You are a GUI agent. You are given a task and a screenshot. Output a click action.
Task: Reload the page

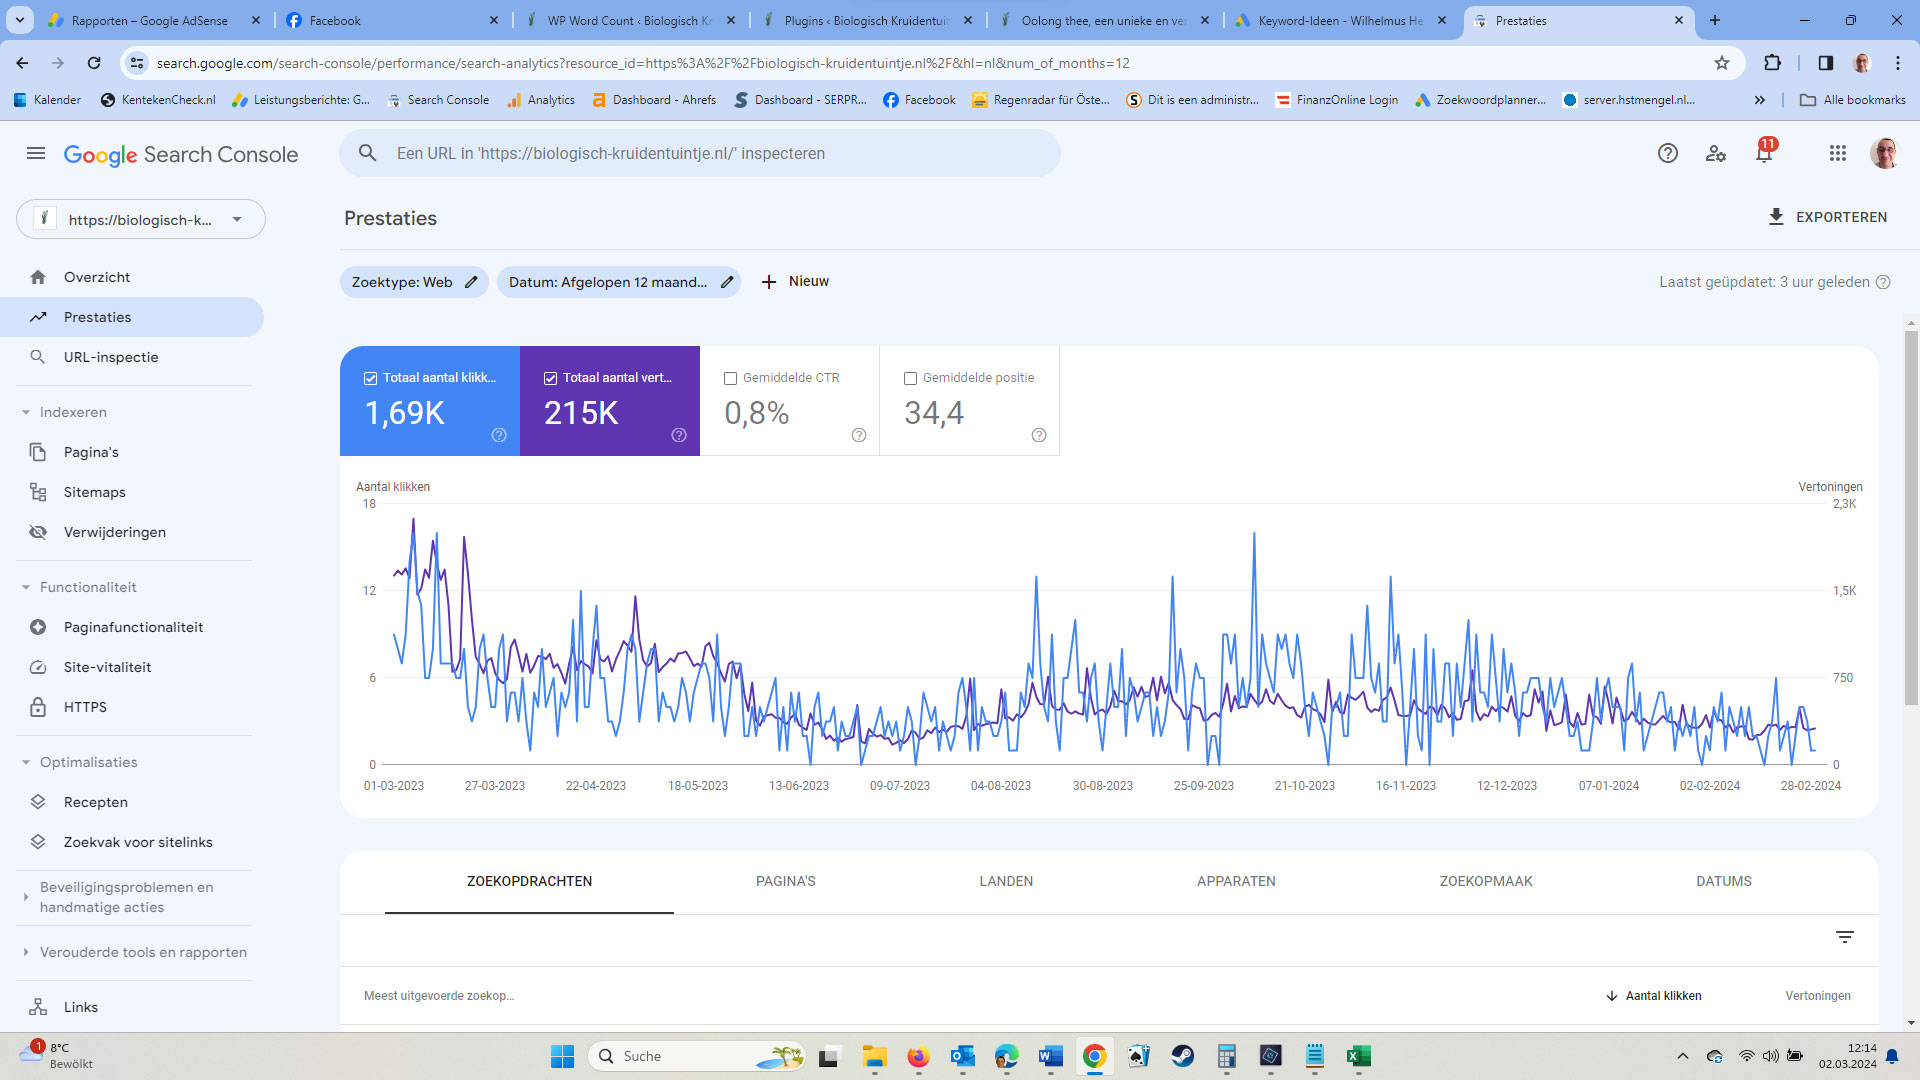pos(94,63)
